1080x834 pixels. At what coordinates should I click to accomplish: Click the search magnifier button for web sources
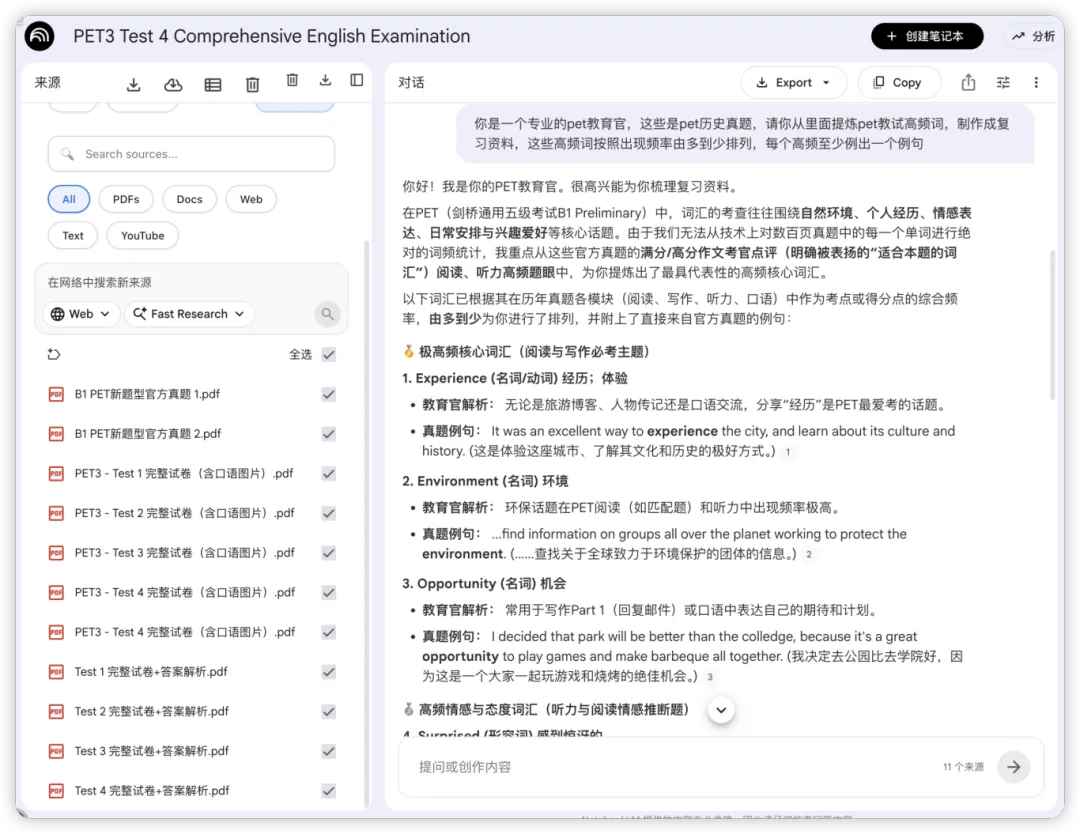[327, 314]
